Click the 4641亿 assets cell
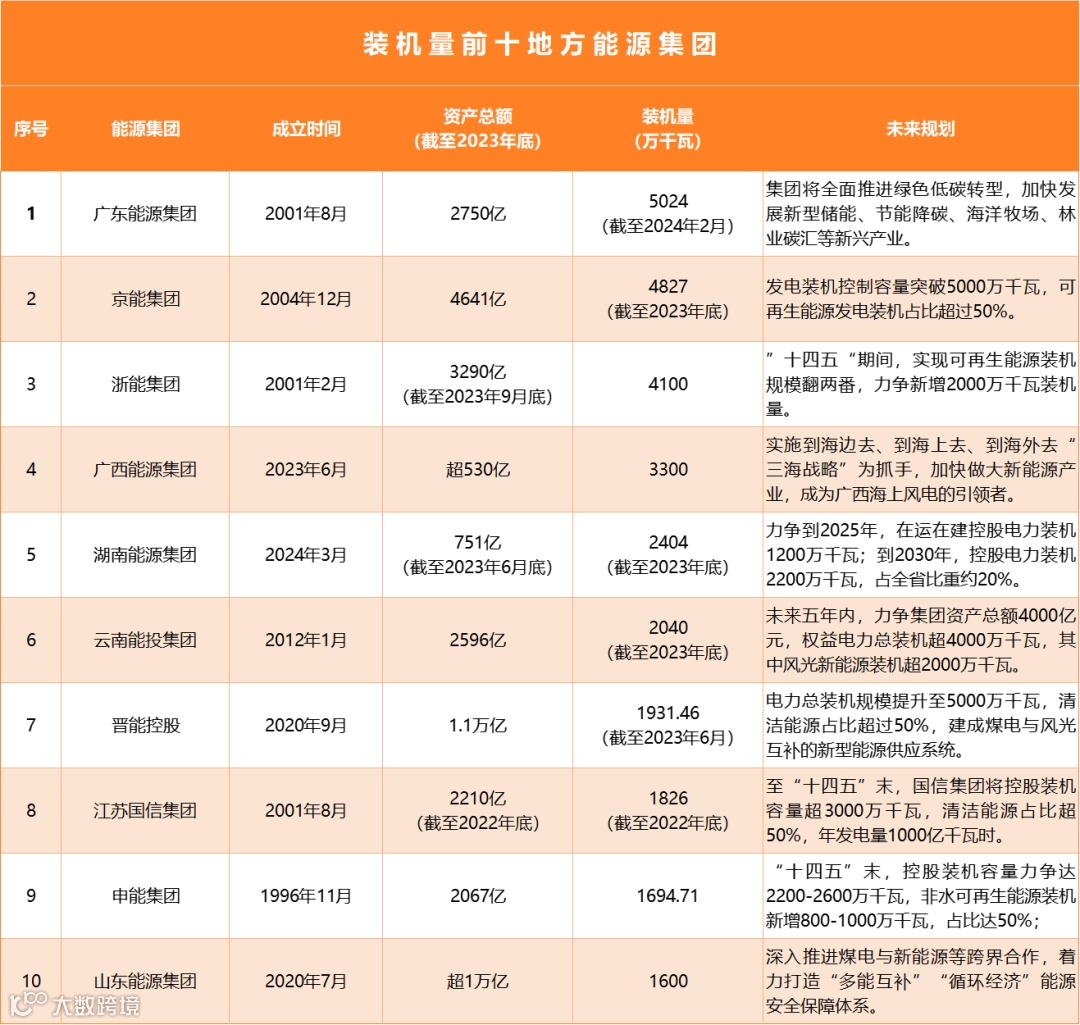This screenshot has width=1080, height=1025. tap(478, 299)
